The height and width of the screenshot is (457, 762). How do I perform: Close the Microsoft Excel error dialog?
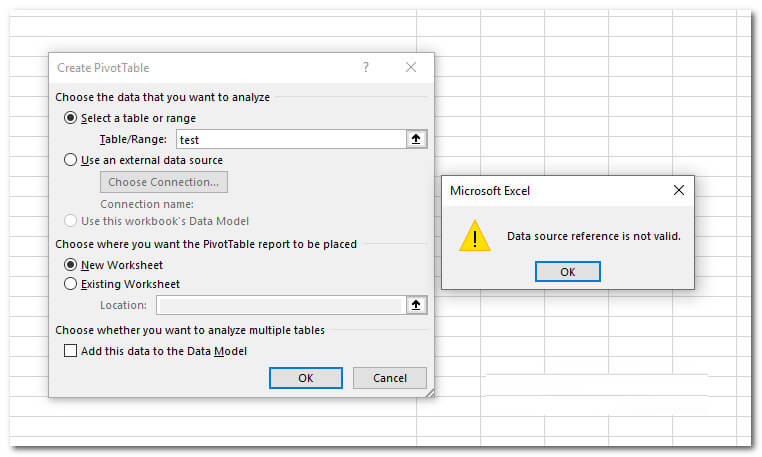(x=679, y=190)
